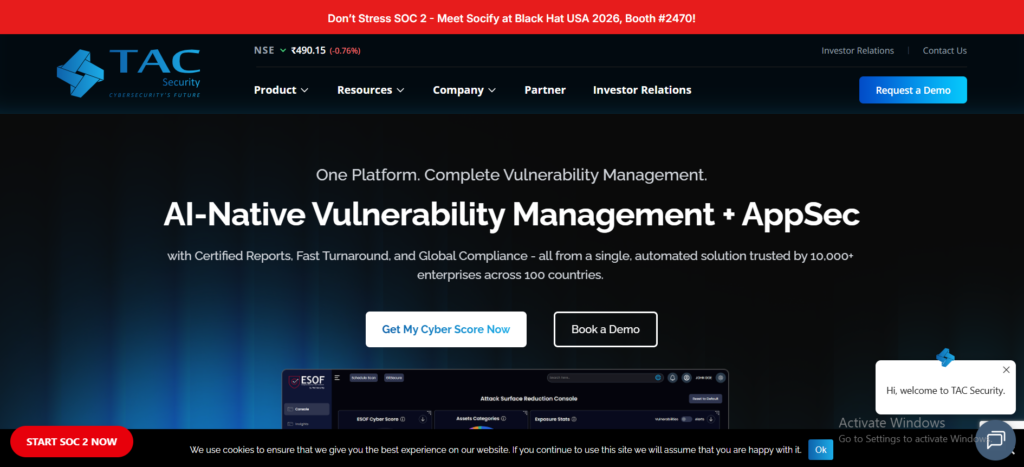
Task: Open Investor Relations in main navigation
Action: [642, 90]
